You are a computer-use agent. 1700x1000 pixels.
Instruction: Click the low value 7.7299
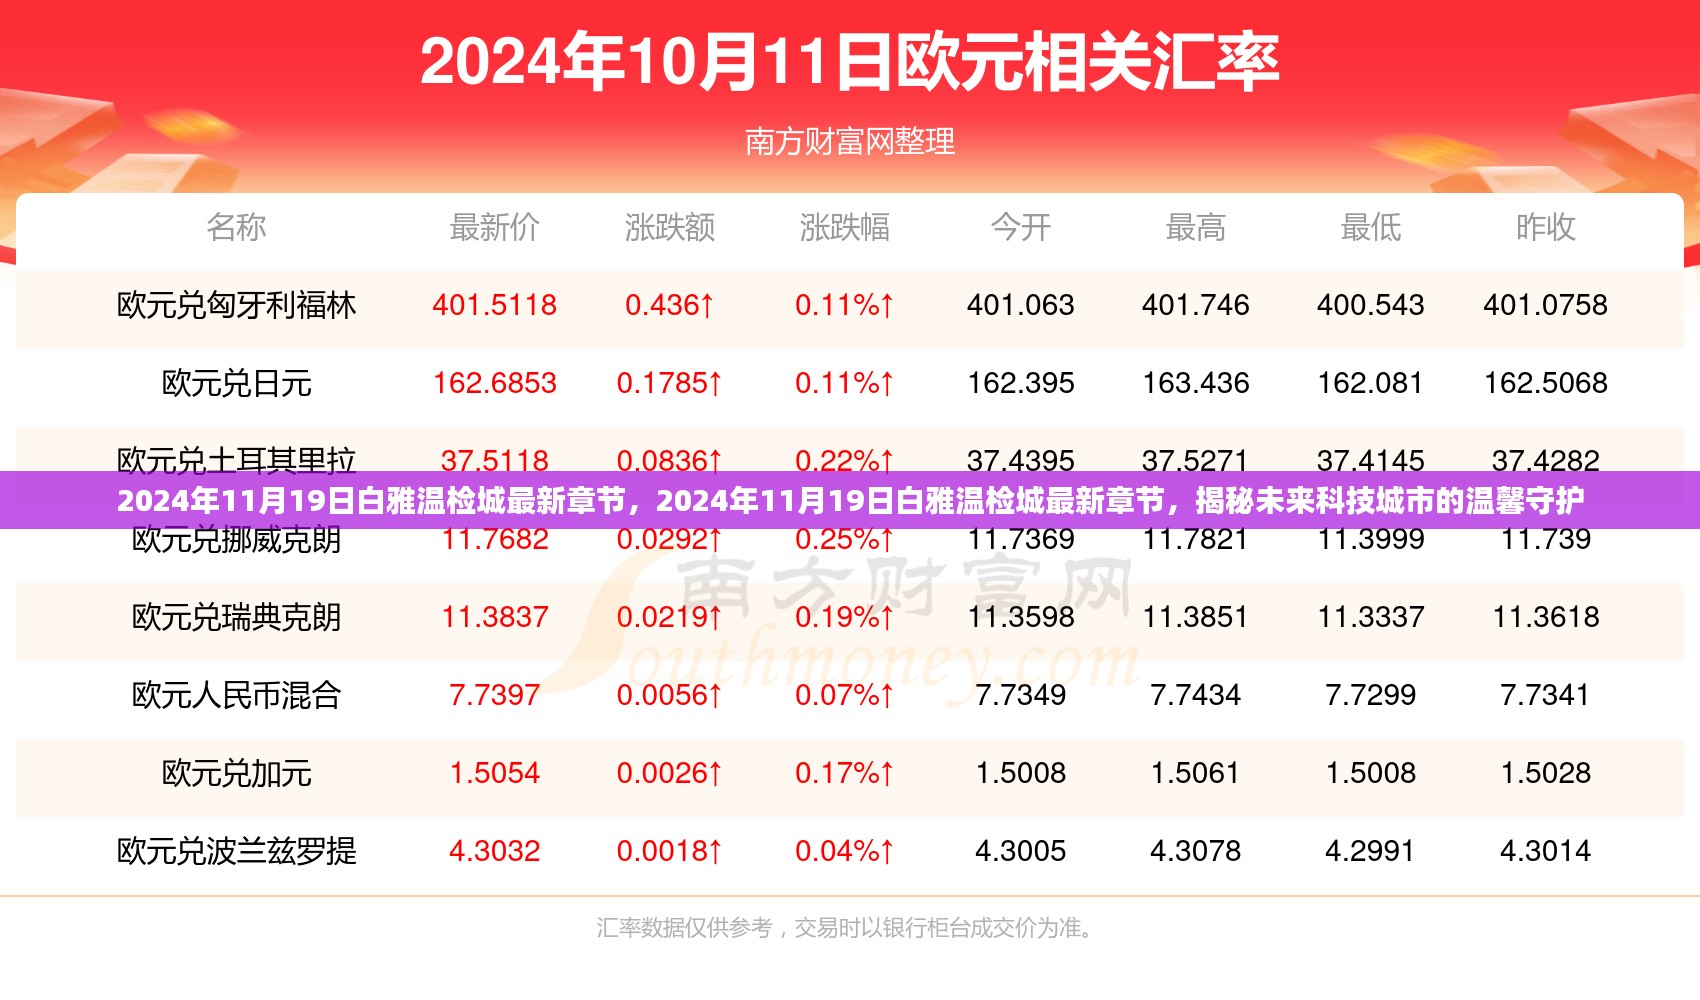point(1370,695)
